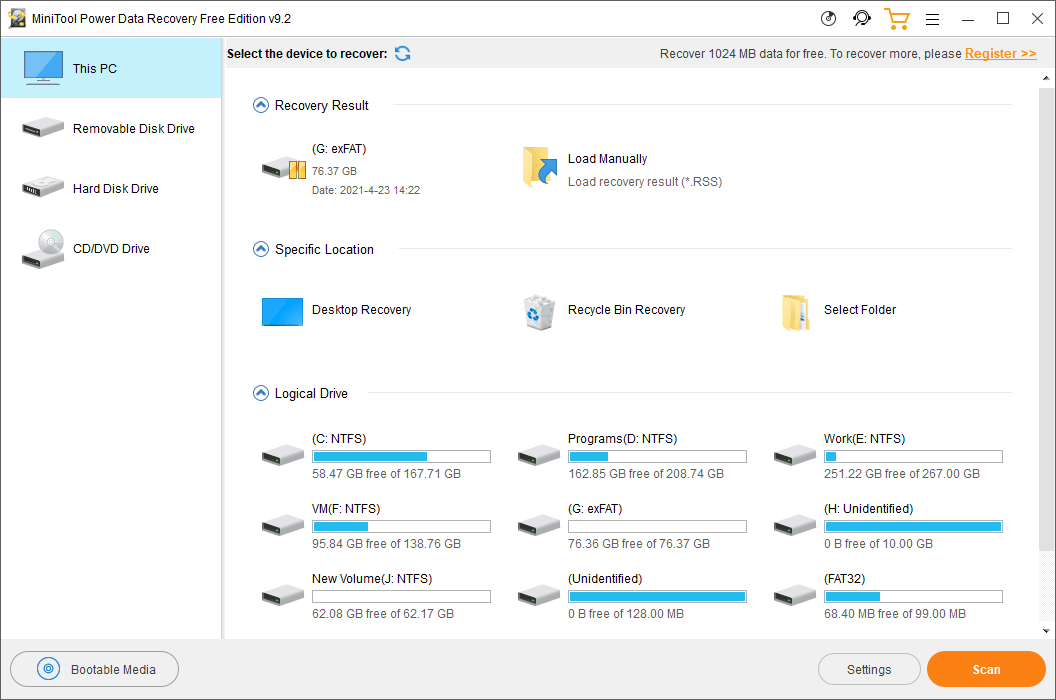Collapse the Specific Location section
Viewport: 1056px width, 700px height.
tap(261, 249)
